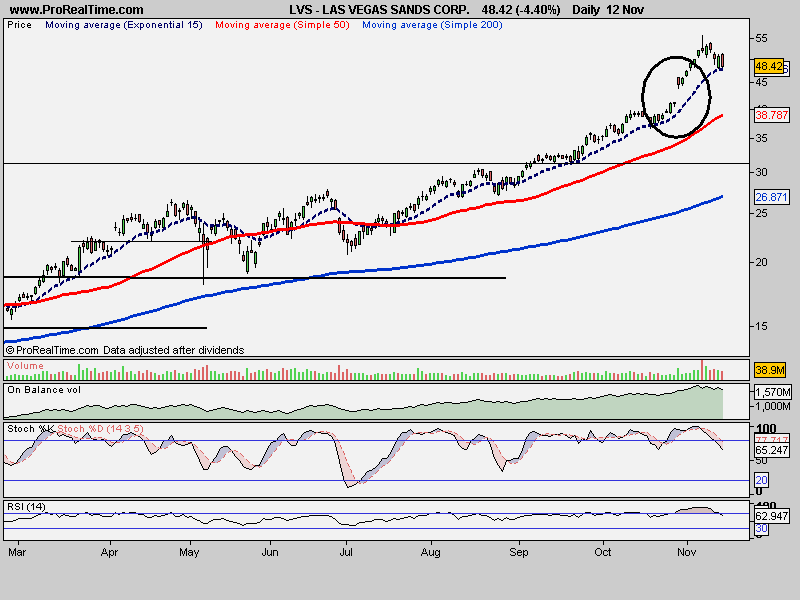Click the 35 price axis label
Viewport: 800px width, 600px height.
coord(761,138)
